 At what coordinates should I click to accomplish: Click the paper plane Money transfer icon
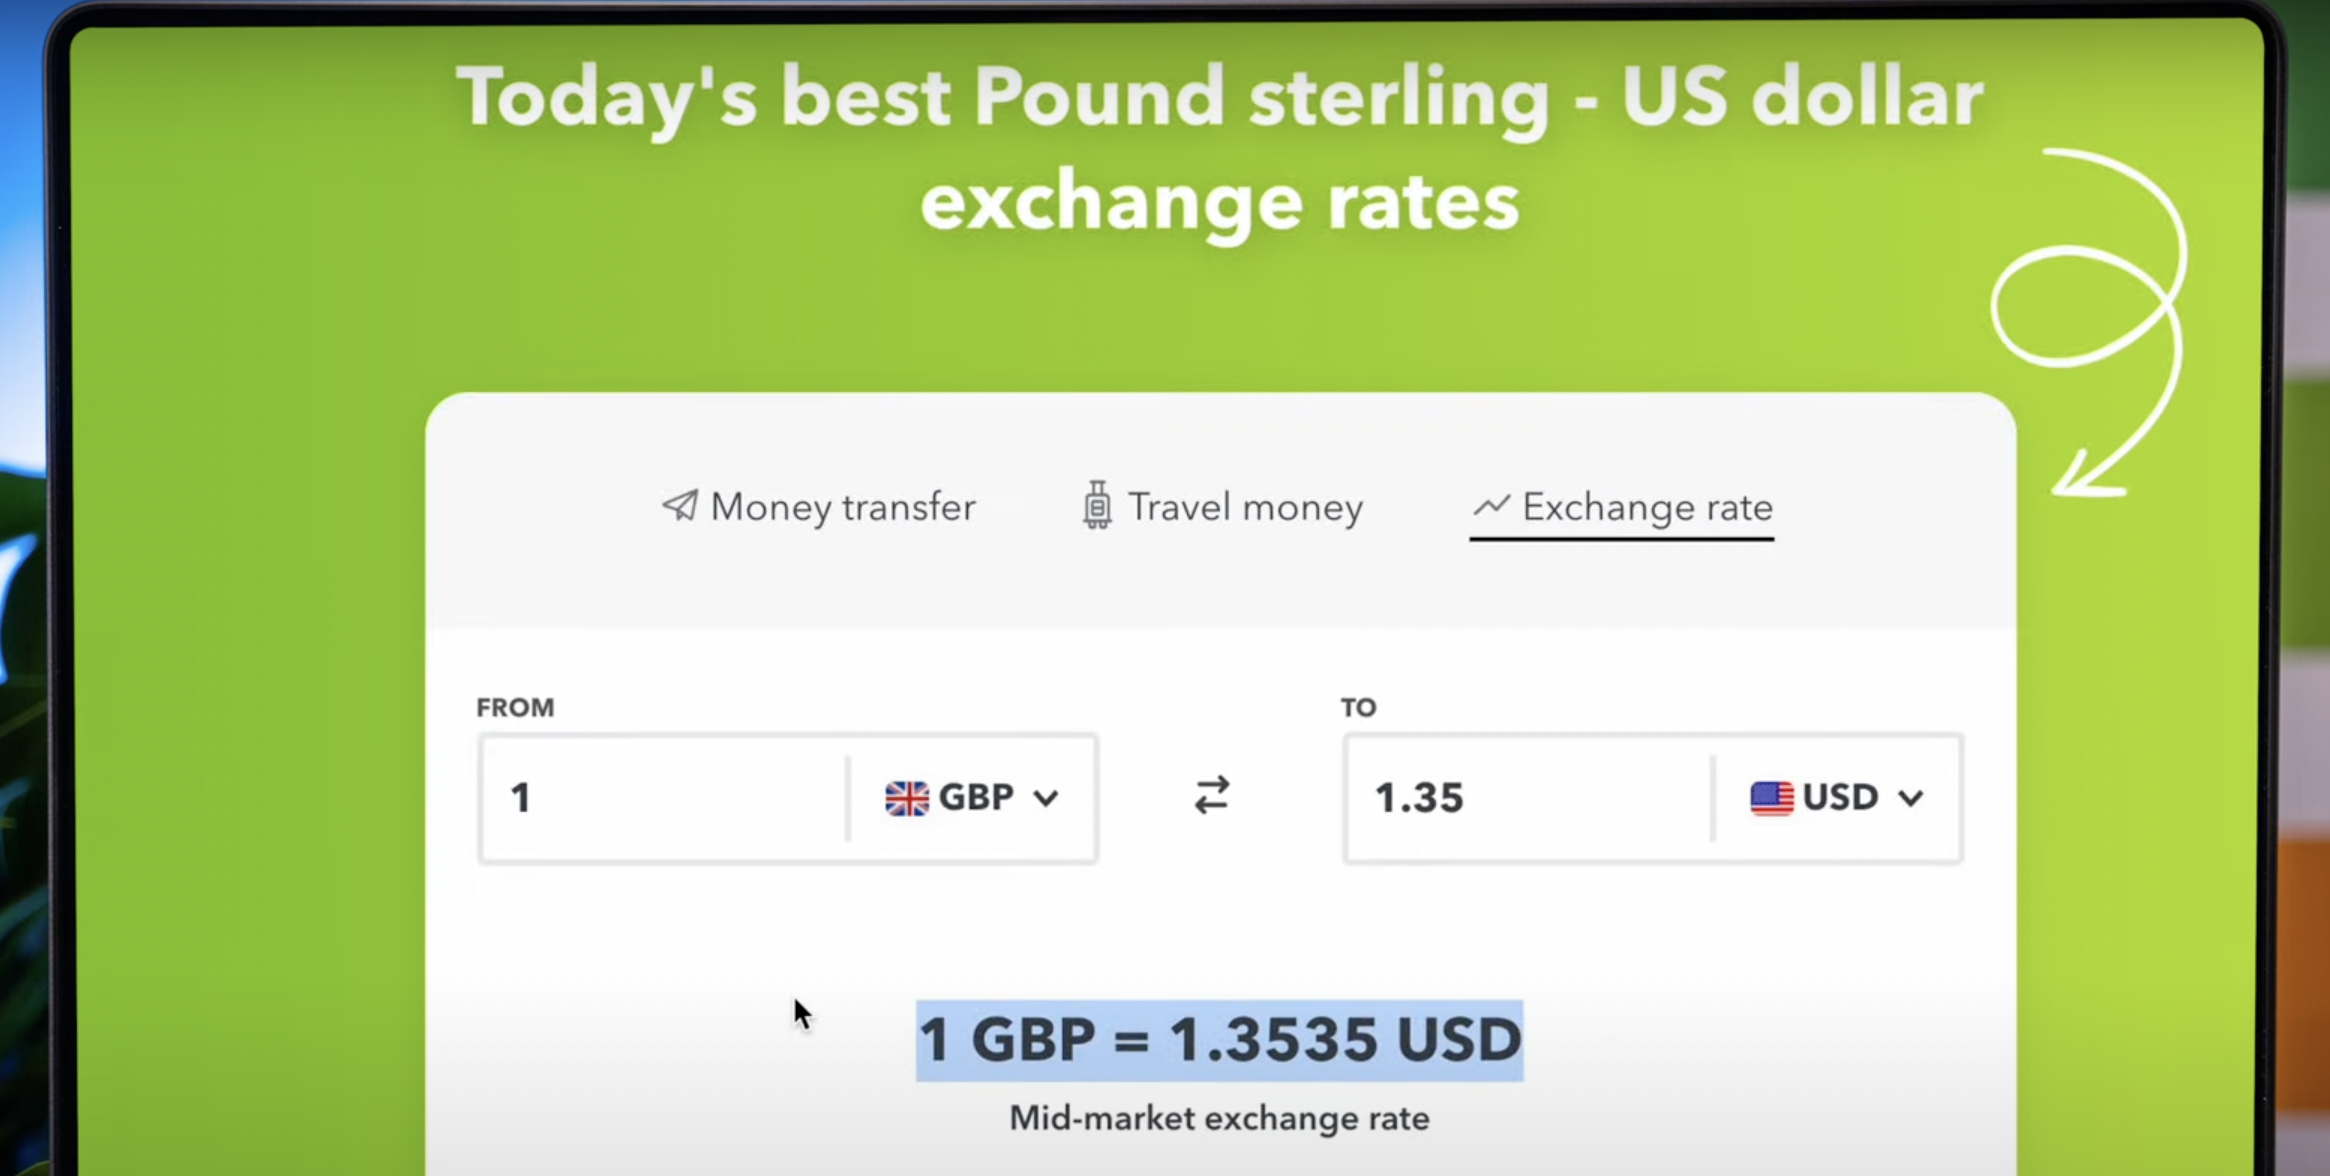680,507
